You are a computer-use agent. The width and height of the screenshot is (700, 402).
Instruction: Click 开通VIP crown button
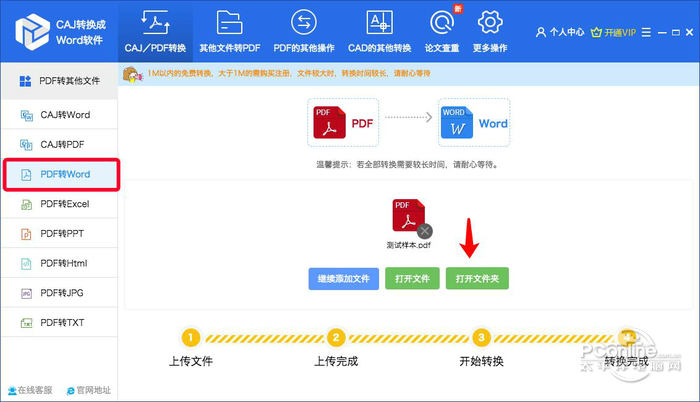(x=613, y=32)
